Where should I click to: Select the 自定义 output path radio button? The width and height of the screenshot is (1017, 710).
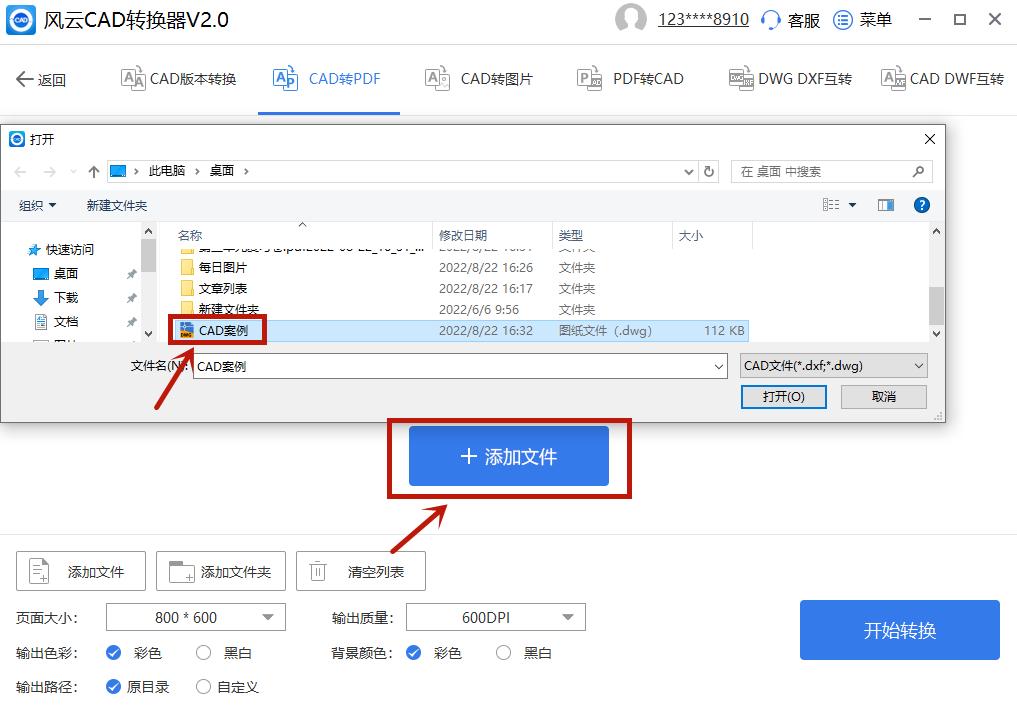(x=203, y=687)
